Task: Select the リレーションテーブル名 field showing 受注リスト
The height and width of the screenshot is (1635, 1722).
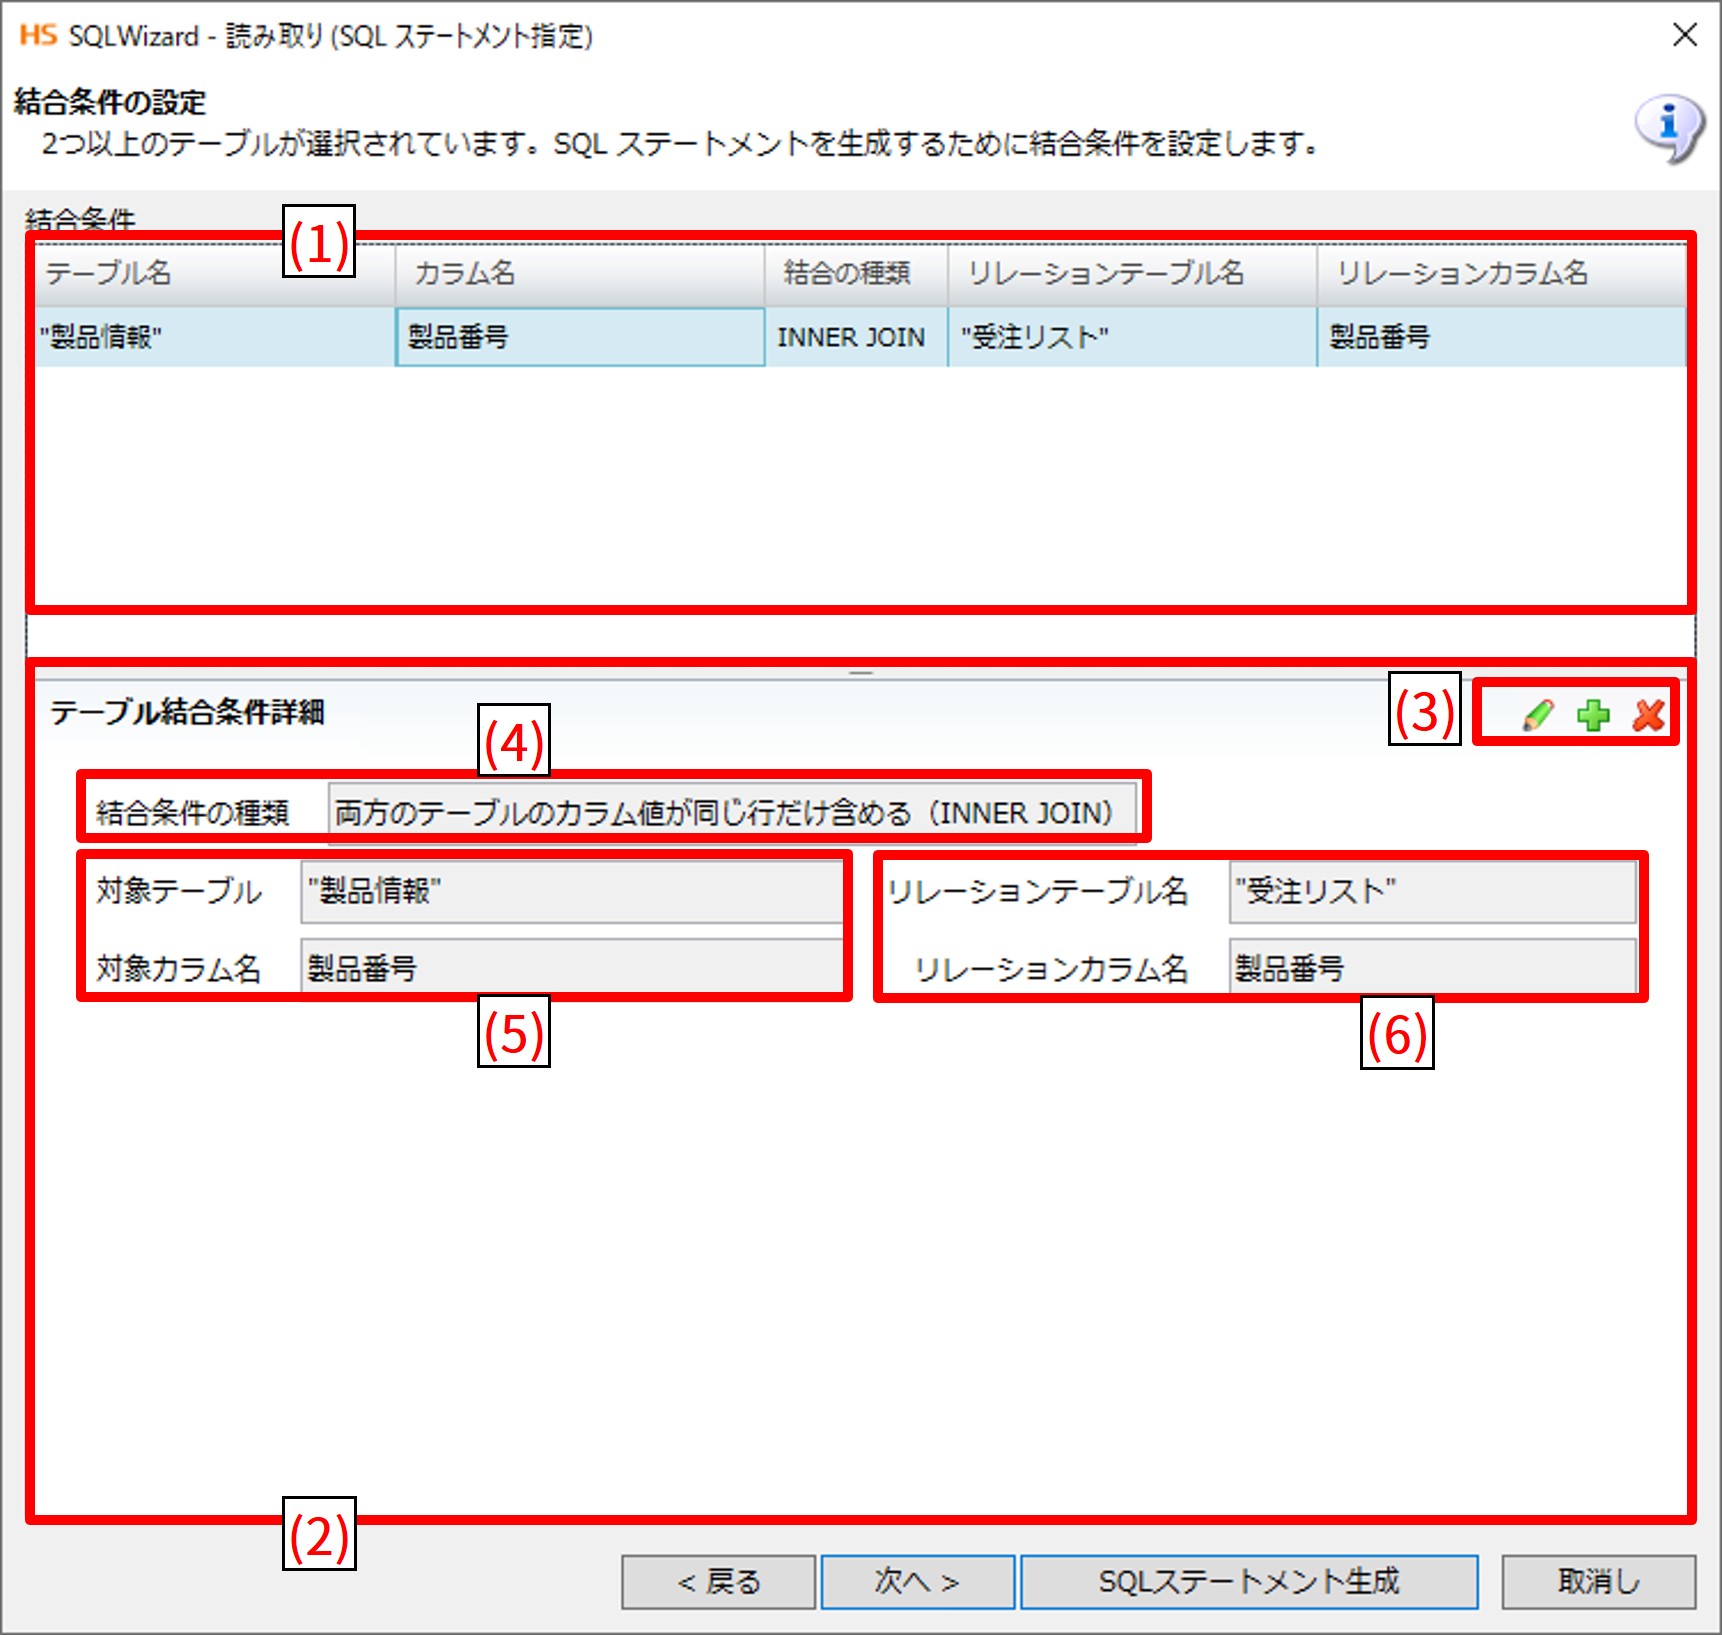Action: pos(1431,890)
